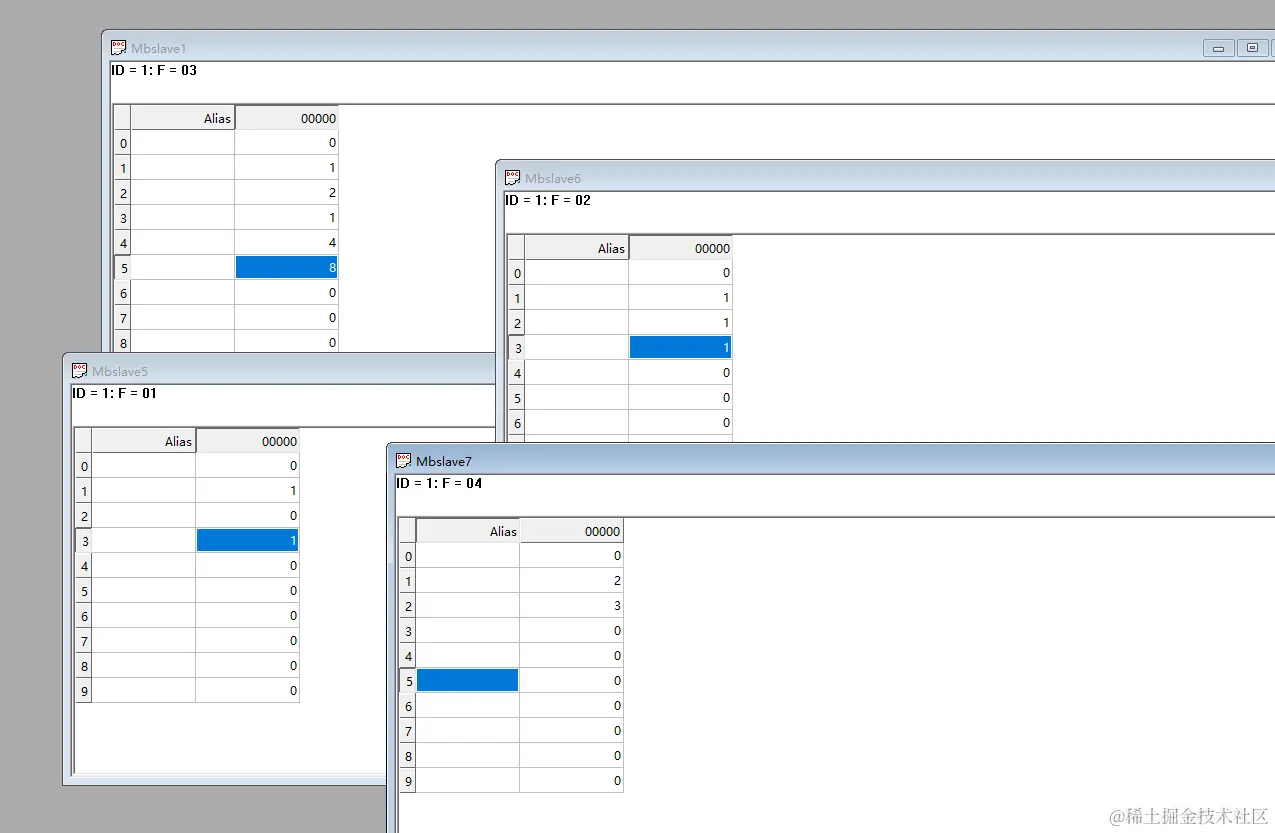Select row header 9 in Mbslave5
Image resolution: width=1275 pixels, height=833 pixels.
coord(84,691)
